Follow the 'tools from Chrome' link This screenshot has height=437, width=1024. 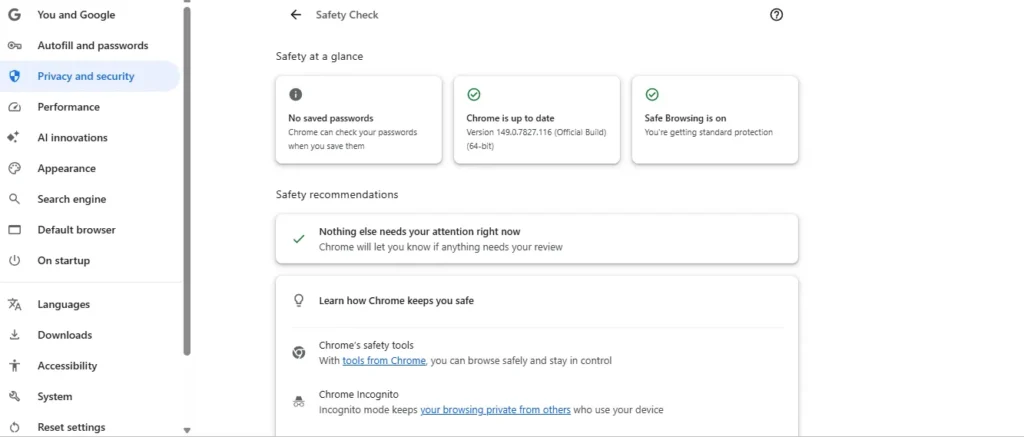pyautogui.click(x=384, y=361)
